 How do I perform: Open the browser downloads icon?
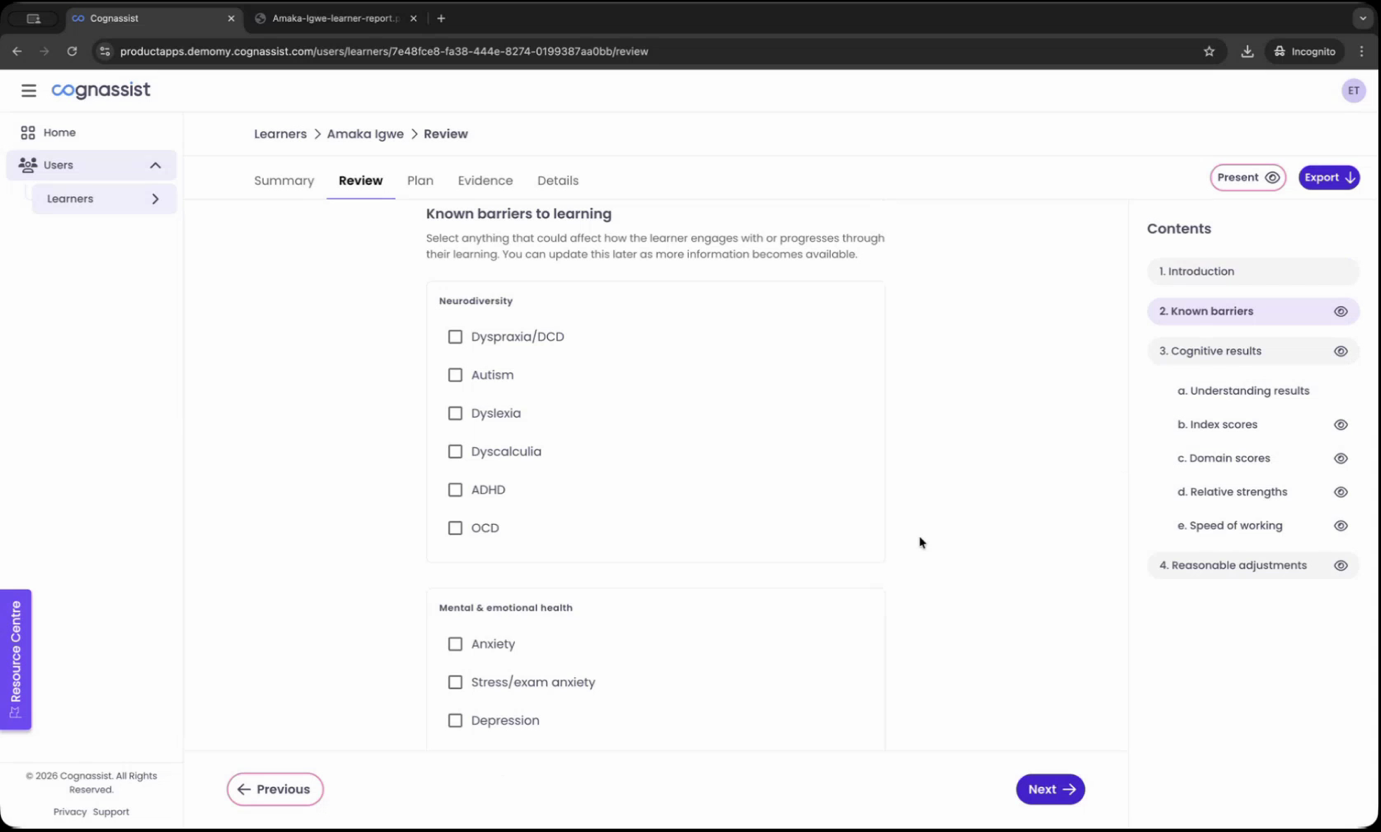coord(1247,51)
